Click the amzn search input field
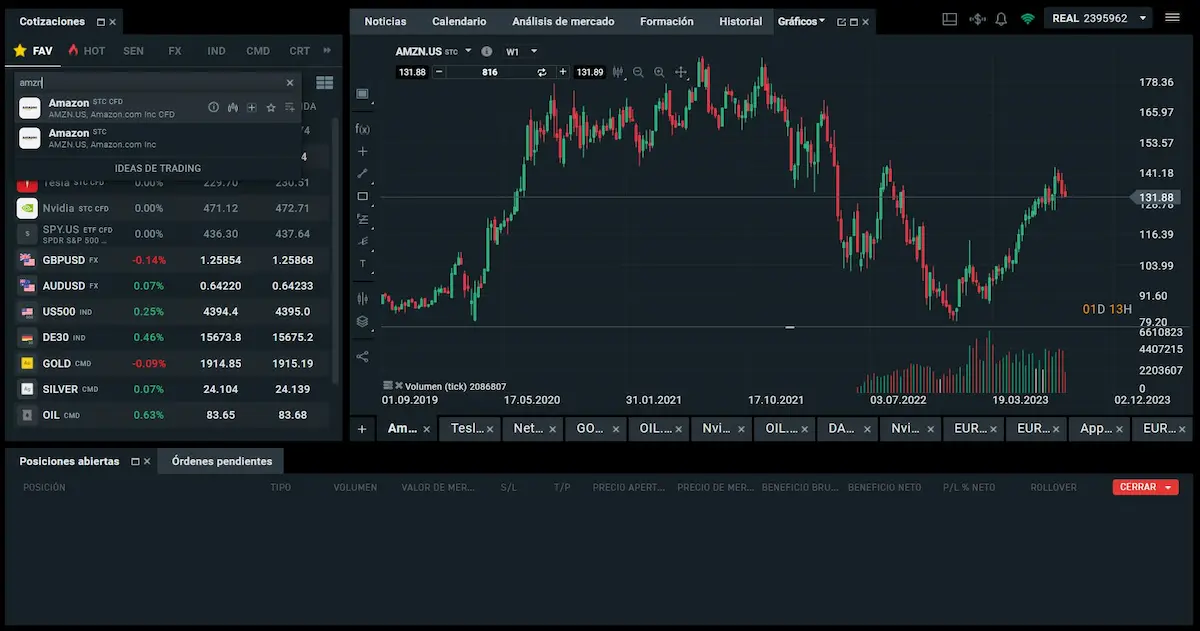 (150, 83)
